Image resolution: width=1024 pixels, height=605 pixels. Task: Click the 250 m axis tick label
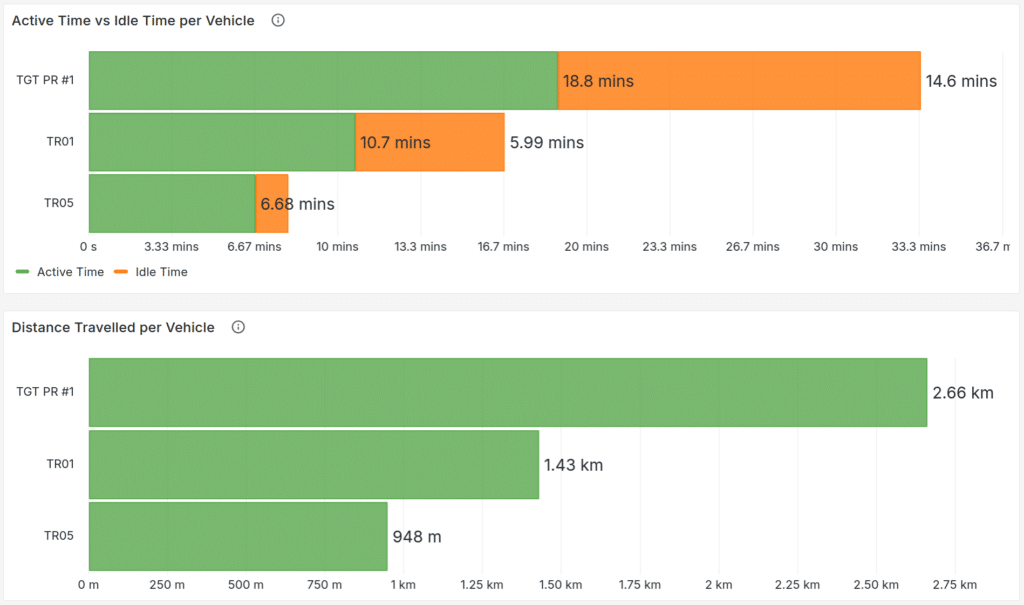coord(167,585)
